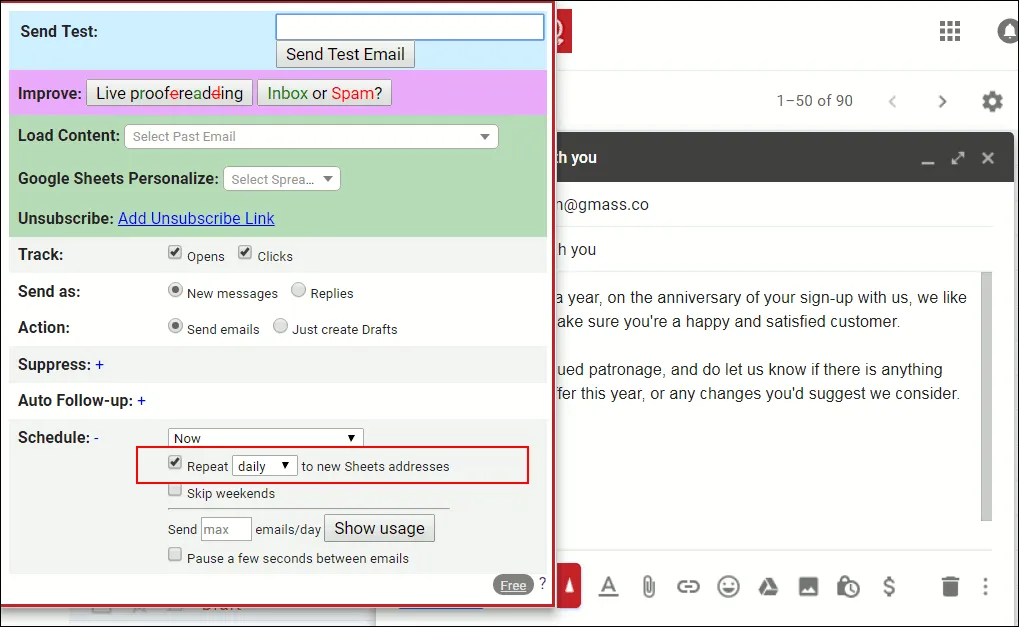The height and width of the screenshot is (627, 1019).
Task: Click the Free plan badge
Action: pyautogui.click(x=513, y=585)
